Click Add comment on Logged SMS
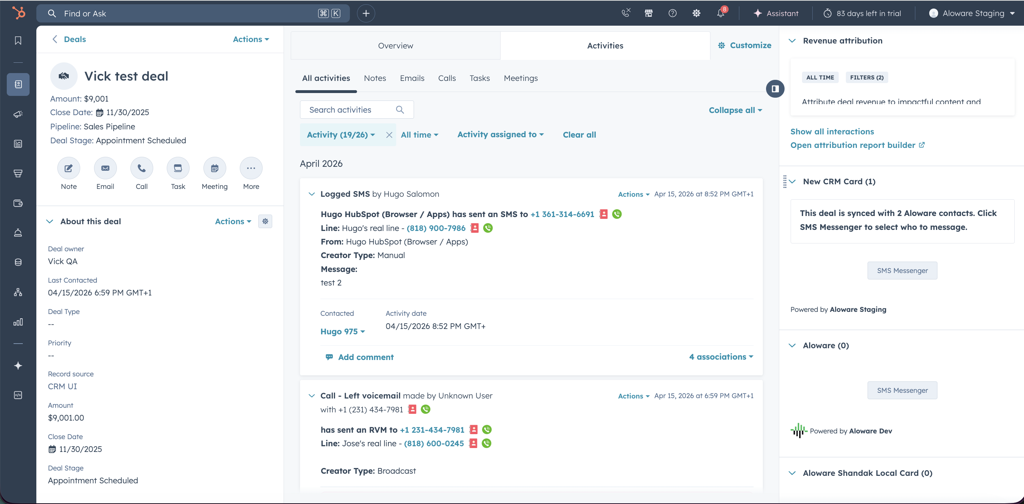1024x504 pixels. pyautogui.click(x=360, y=357)
